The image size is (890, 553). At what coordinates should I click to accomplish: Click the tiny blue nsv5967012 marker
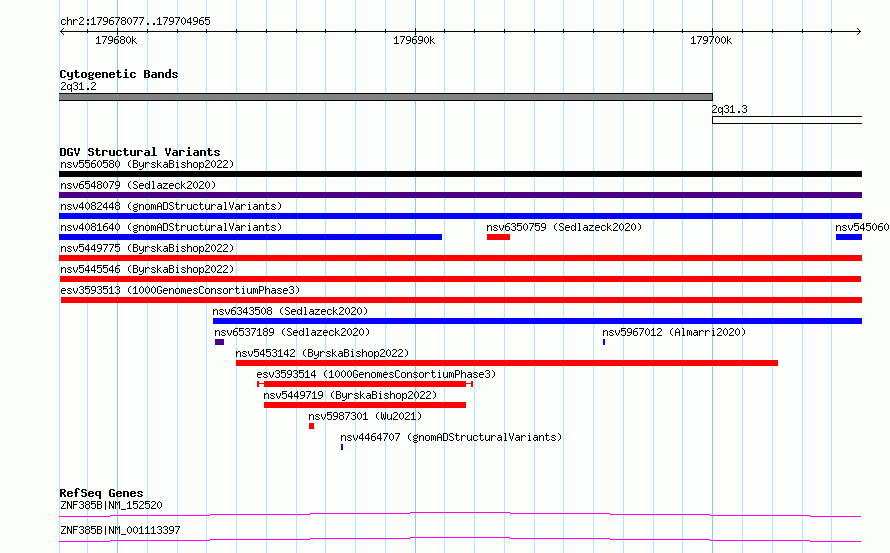pos(604,342)
